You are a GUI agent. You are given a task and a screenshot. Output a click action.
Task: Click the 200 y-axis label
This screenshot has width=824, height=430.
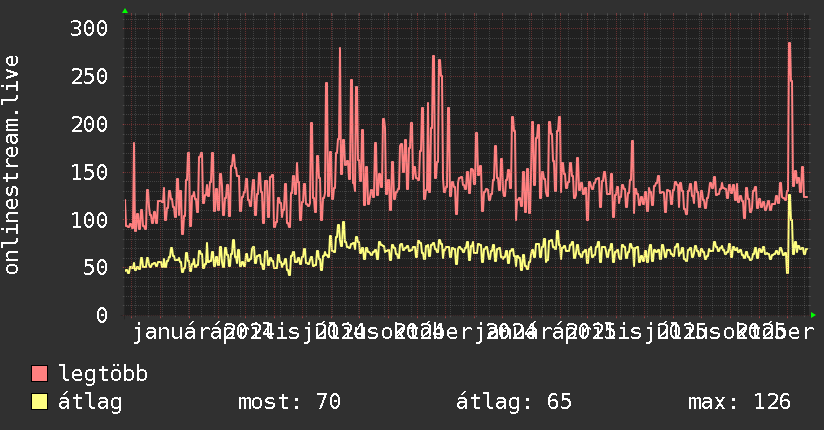(x=89, y=125)
